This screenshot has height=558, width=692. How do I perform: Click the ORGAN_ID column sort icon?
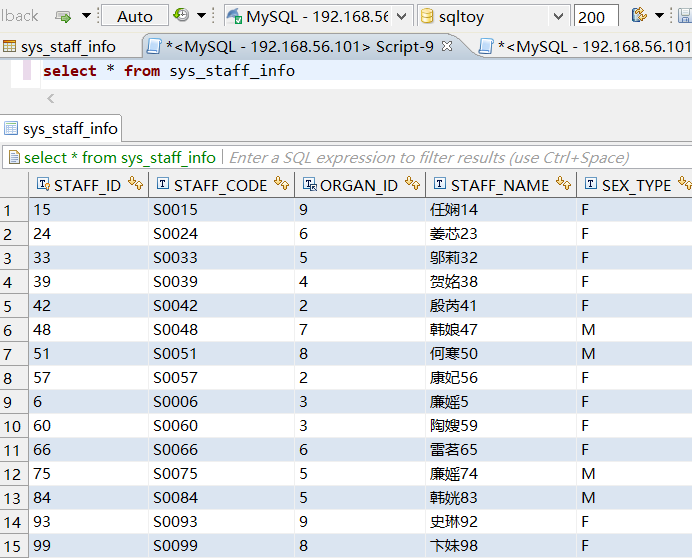click(x=413, y=184)
